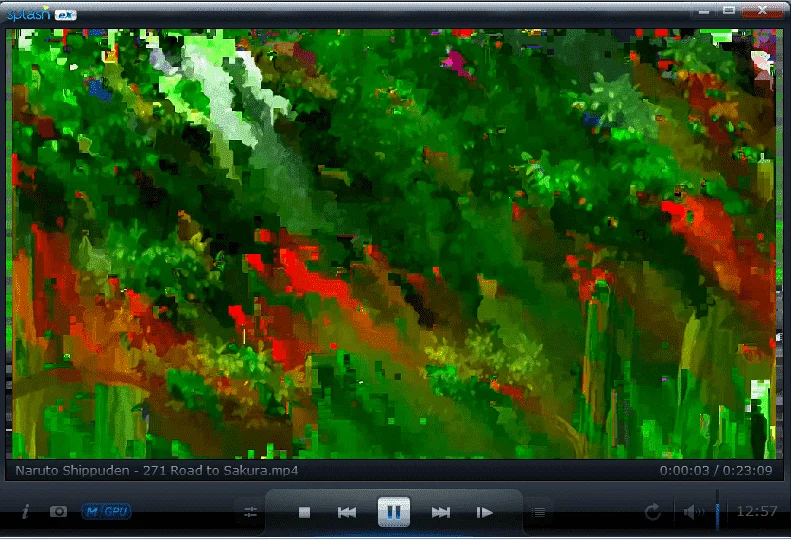The image size is (791, 540).
Task: Toggle GPU hardware acceleration
Action: 117,512
